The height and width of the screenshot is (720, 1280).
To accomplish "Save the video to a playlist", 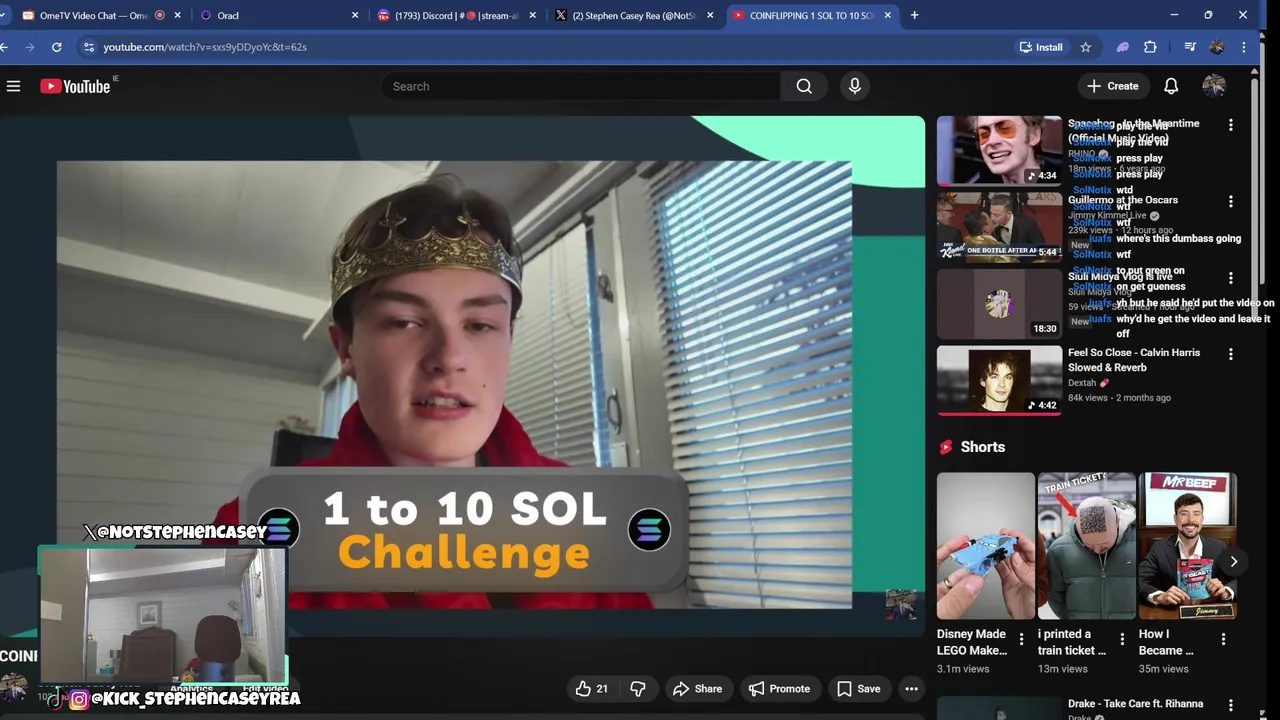I will pos(858,688).
